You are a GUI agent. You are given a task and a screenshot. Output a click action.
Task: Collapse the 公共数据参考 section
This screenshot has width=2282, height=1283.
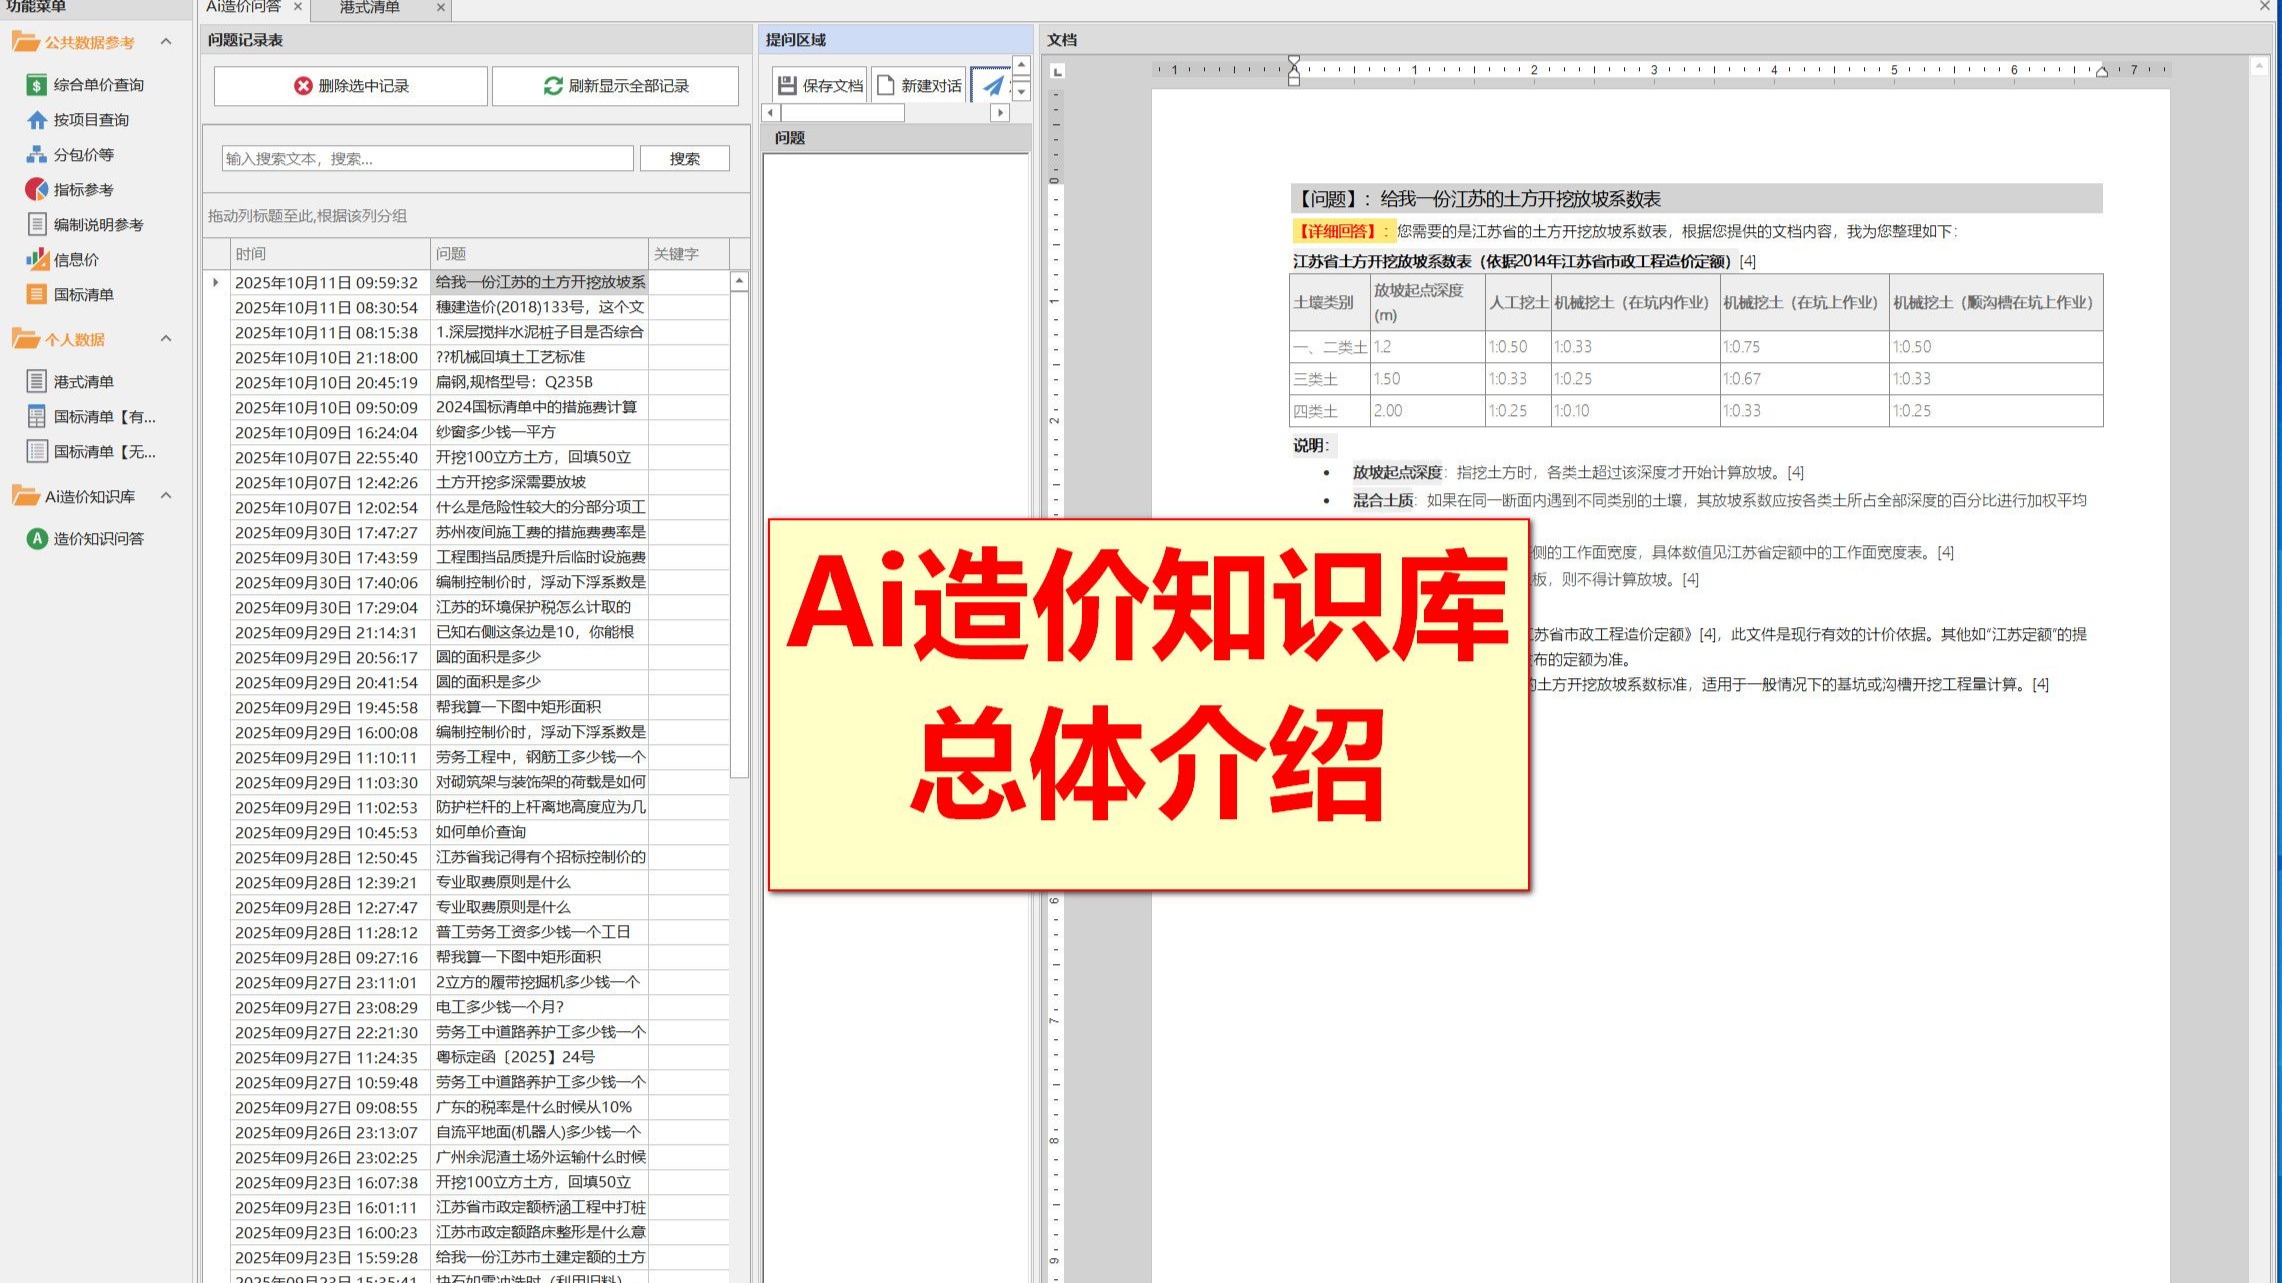166,43
